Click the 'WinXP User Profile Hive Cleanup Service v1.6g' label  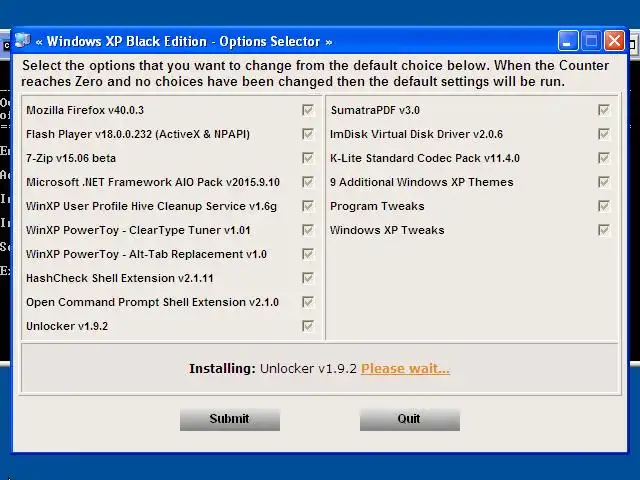pyautogui.click(x=151, y=206)
